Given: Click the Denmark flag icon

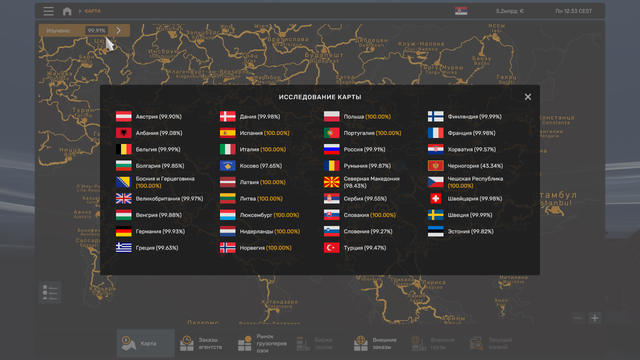Looking at the screenshot, I should pyautogui.click(x=228, y=117).
